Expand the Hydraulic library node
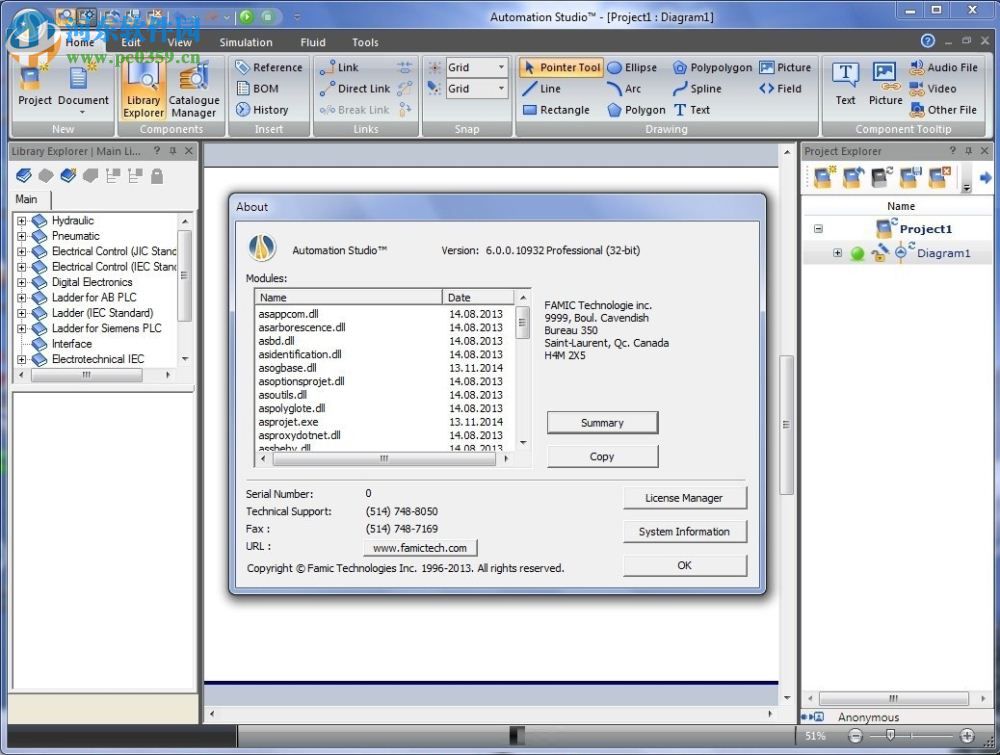1000x755 pixels. coord(22,221)
